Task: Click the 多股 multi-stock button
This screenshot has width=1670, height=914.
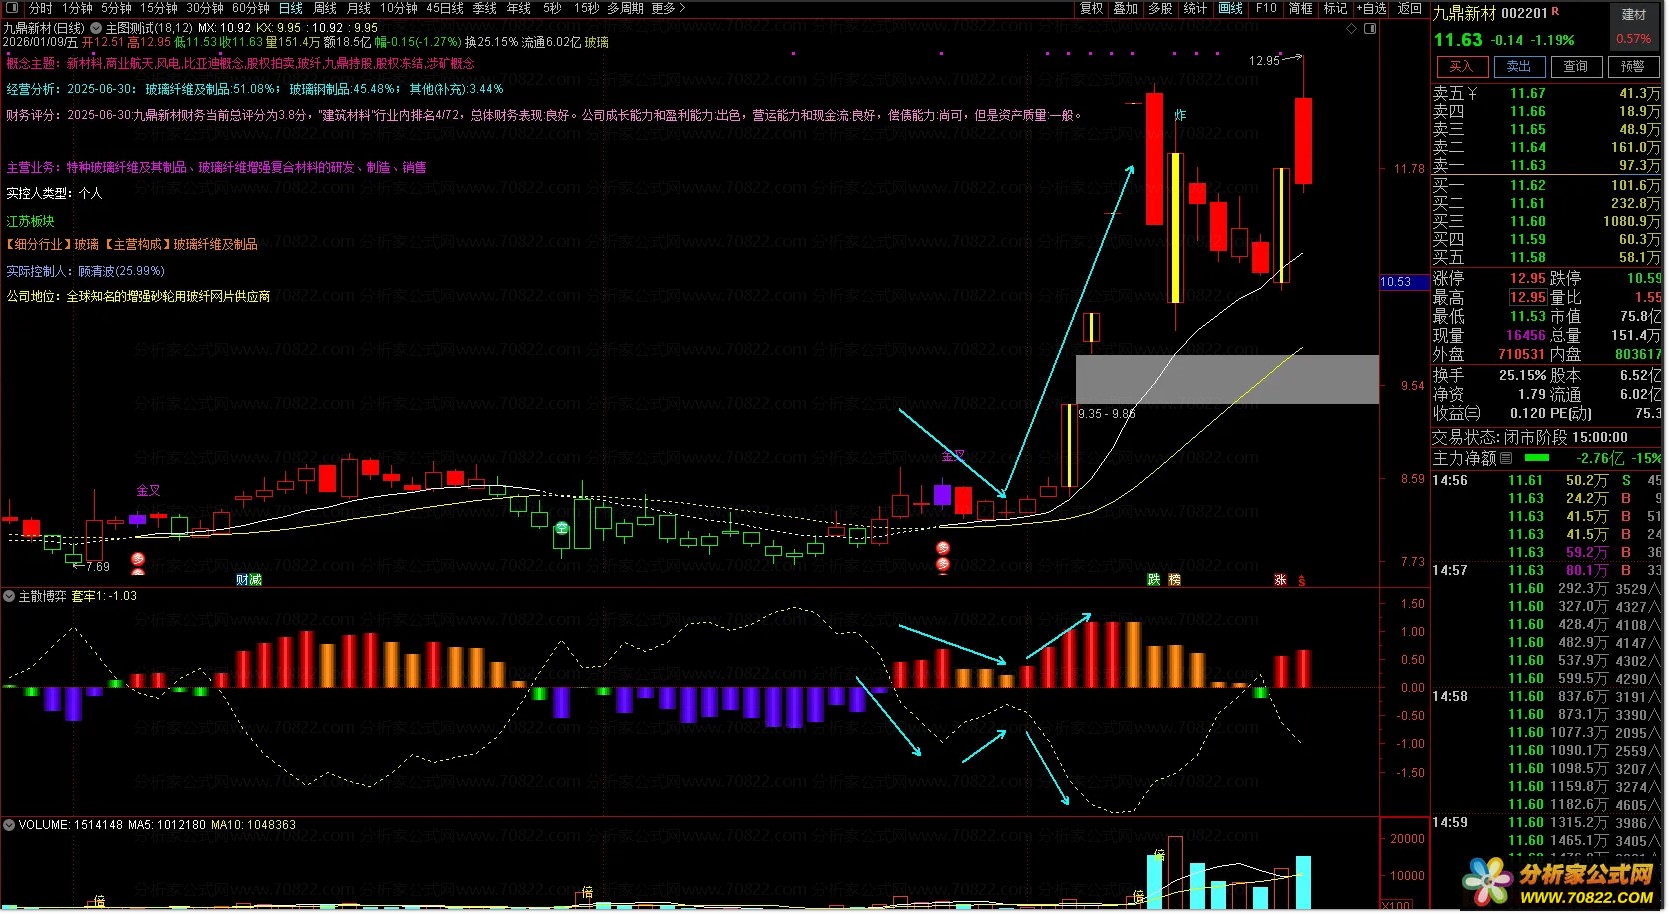Action: 1160,8
